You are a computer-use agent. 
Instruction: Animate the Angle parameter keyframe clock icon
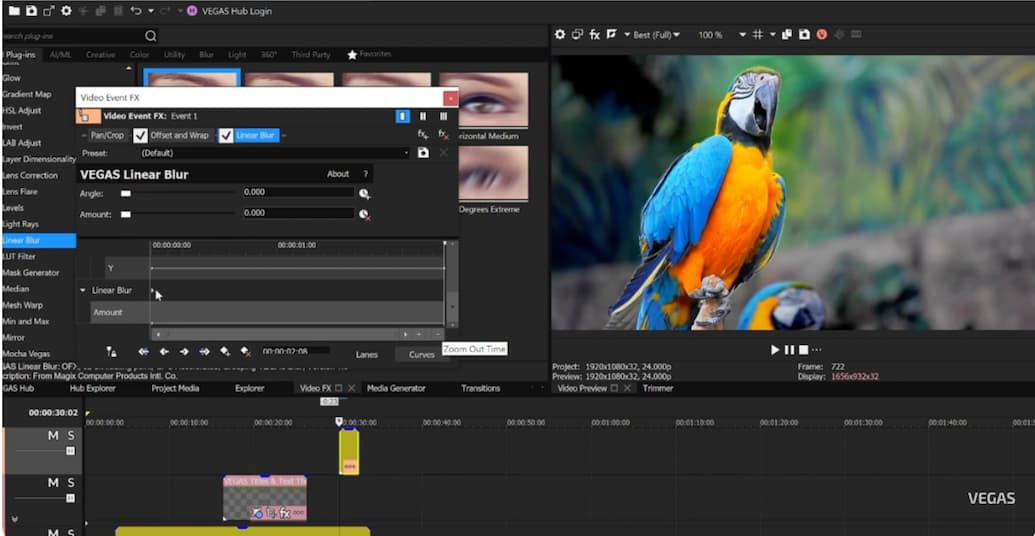pyautogui.click(x=365, y=194)
